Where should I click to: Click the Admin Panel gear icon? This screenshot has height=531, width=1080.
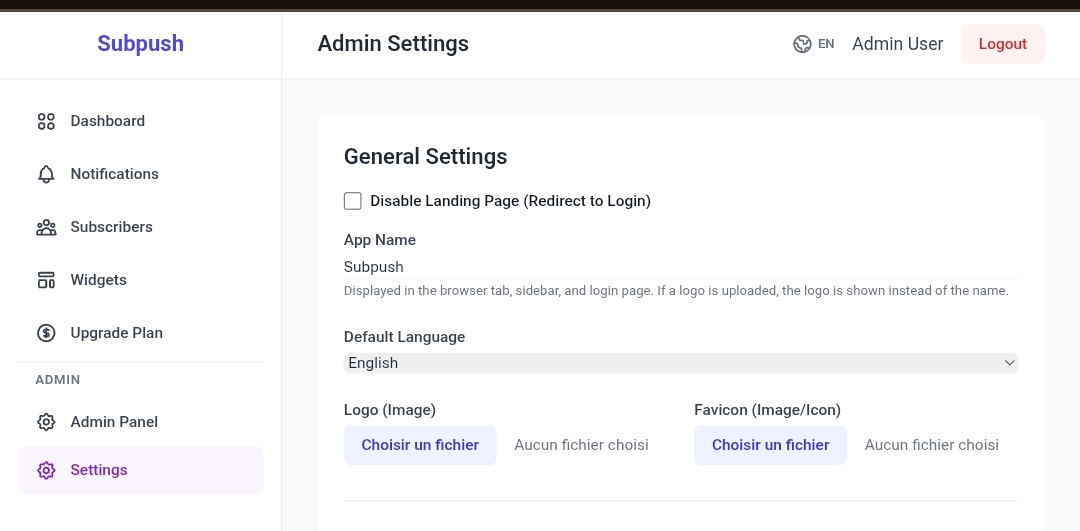point(46,422)
